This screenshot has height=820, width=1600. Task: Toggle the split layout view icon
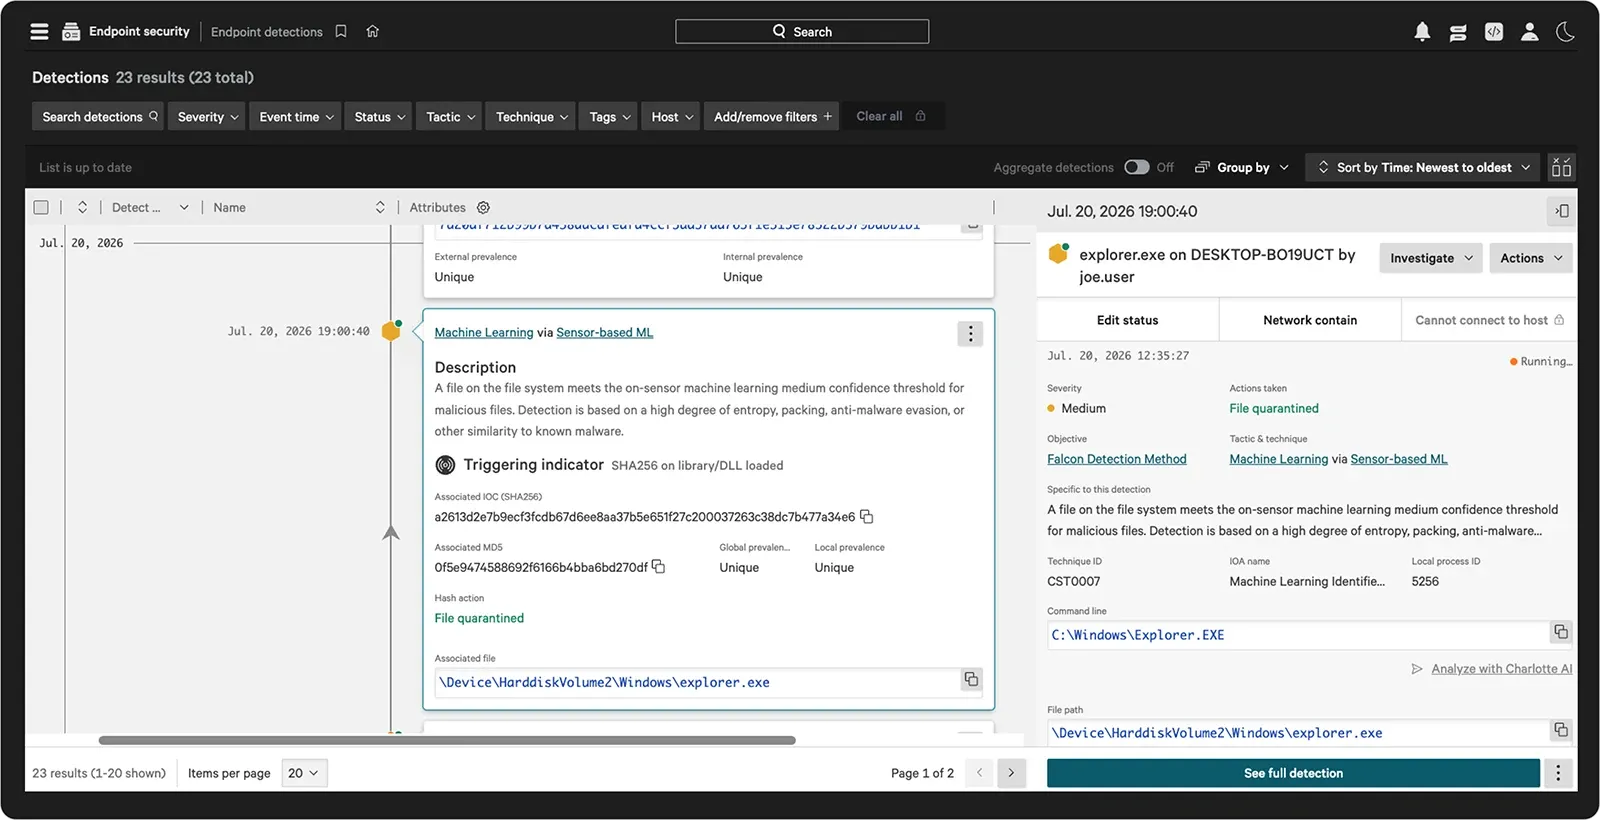pyautogui.click(x=1561, y=167)
